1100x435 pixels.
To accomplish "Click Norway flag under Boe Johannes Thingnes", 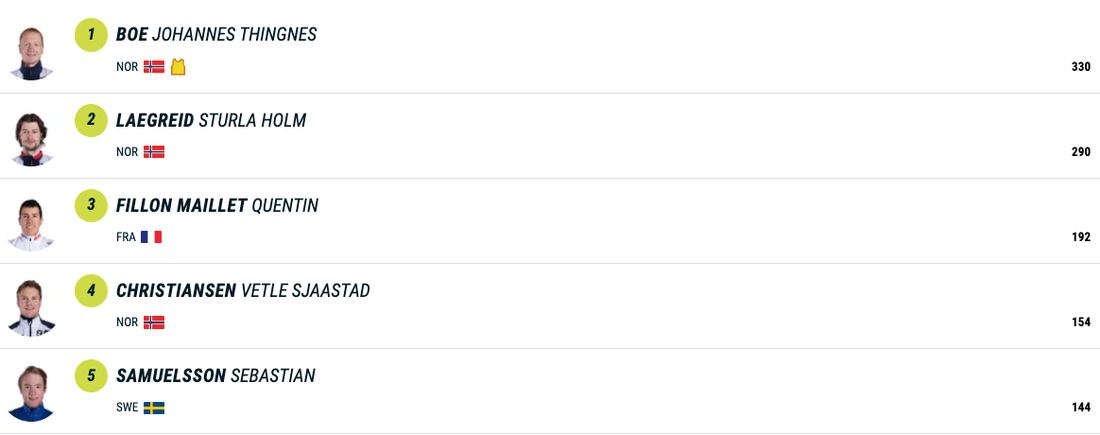I will [x=154, y=67].
